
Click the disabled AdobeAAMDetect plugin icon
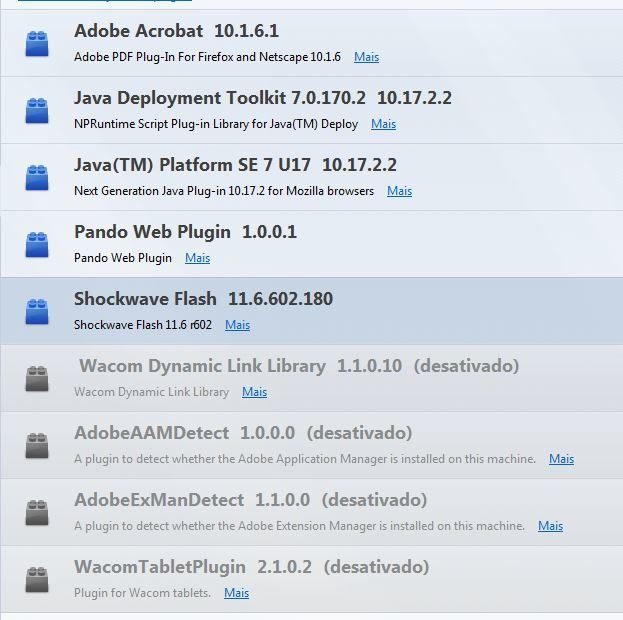(x=37, y=446)
